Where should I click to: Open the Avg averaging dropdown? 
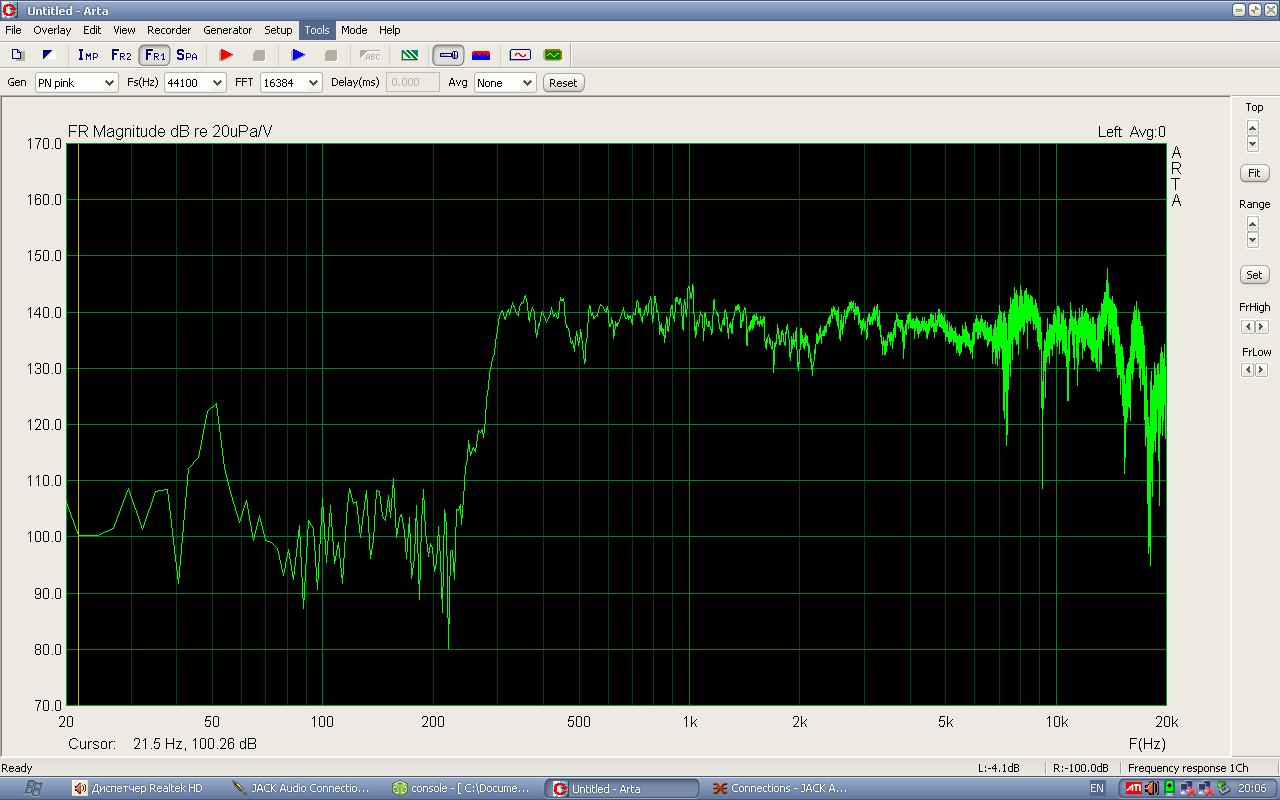click(x=505, y=83)
